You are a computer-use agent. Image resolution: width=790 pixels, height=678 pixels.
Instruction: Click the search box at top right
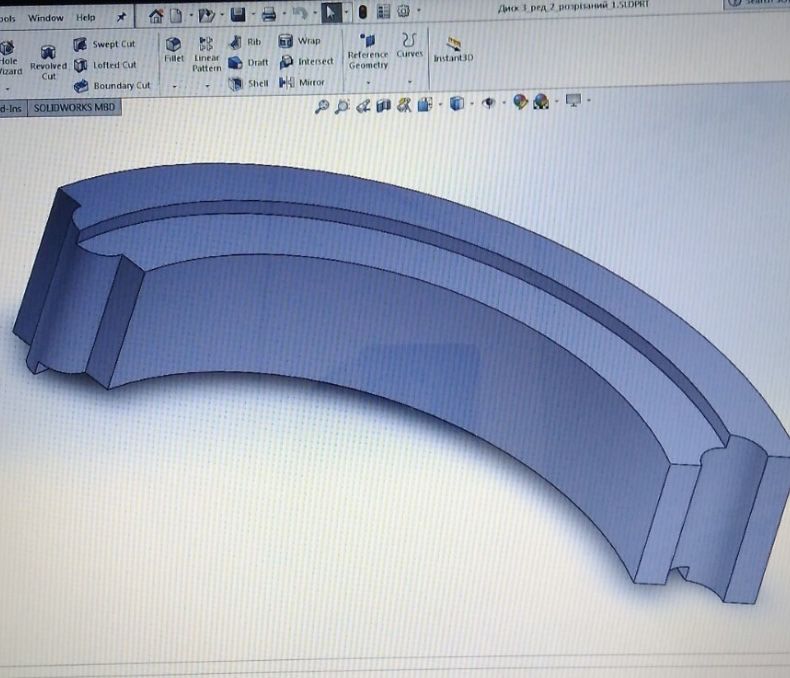click(x=757, y=3)
